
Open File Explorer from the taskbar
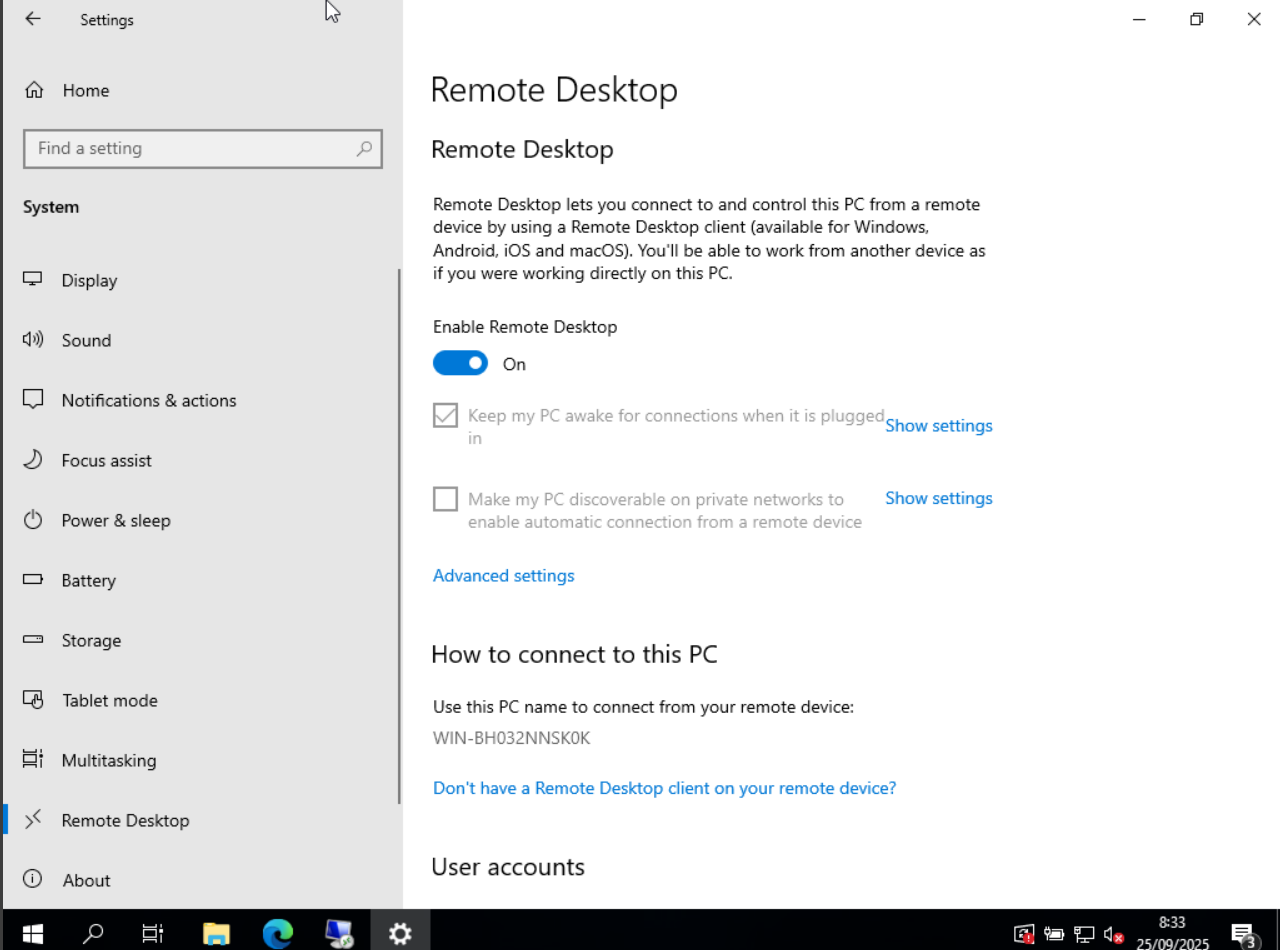tap(217, 933)
